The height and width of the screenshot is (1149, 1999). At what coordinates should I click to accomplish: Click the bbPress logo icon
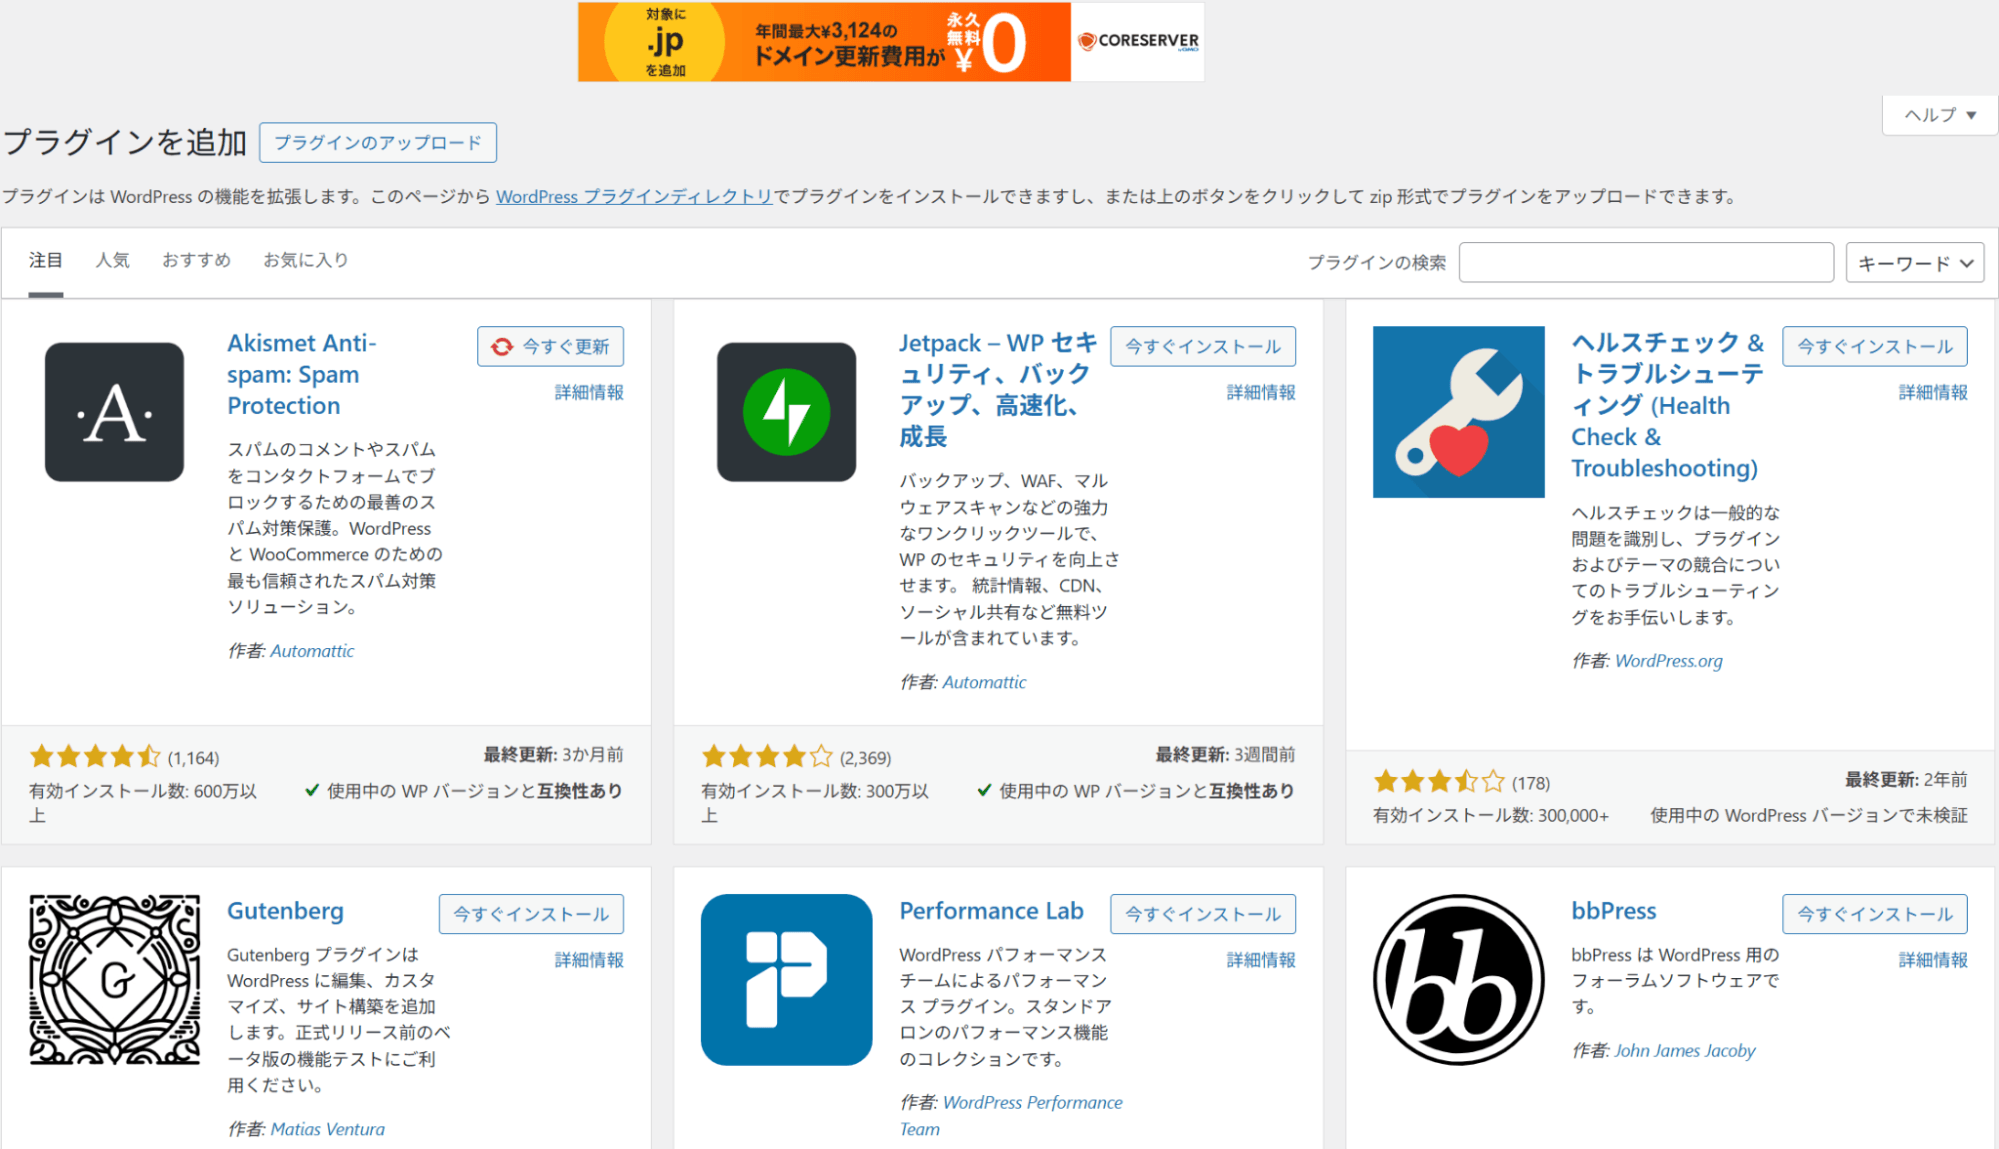pos(1457,980)
